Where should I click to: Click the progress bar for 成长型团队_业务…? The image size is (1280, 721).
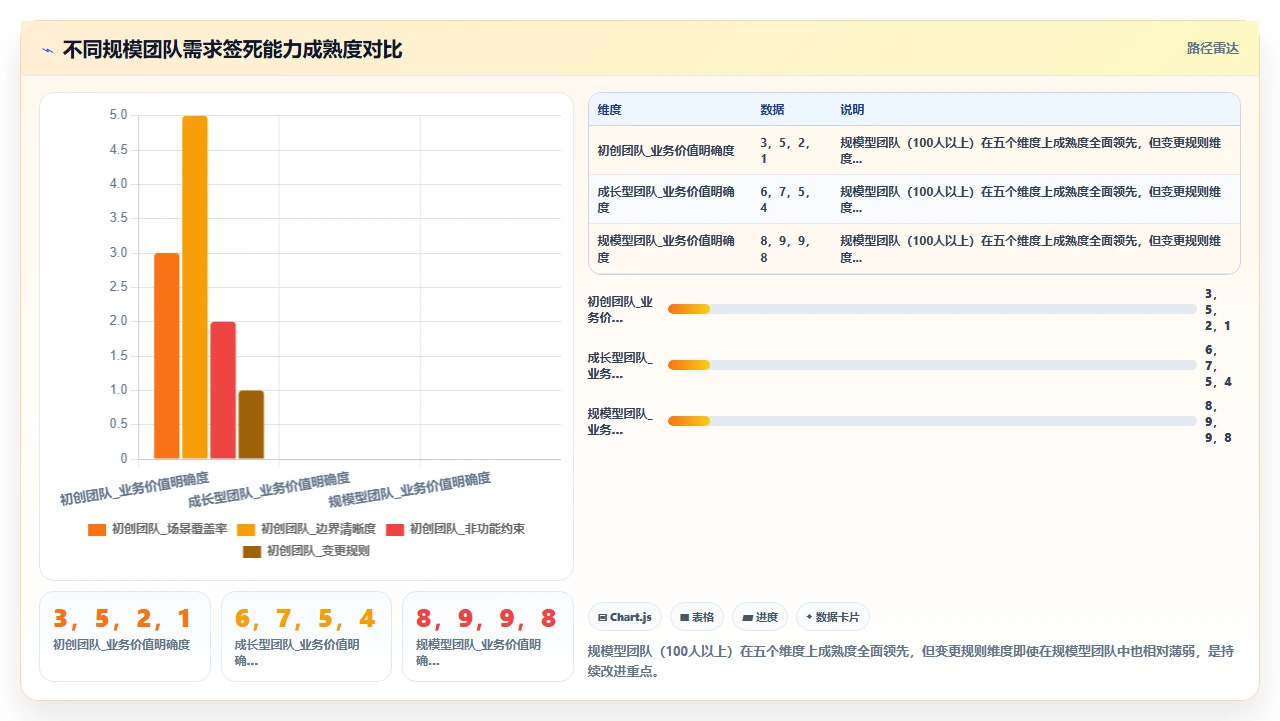[x=932, y=365]
